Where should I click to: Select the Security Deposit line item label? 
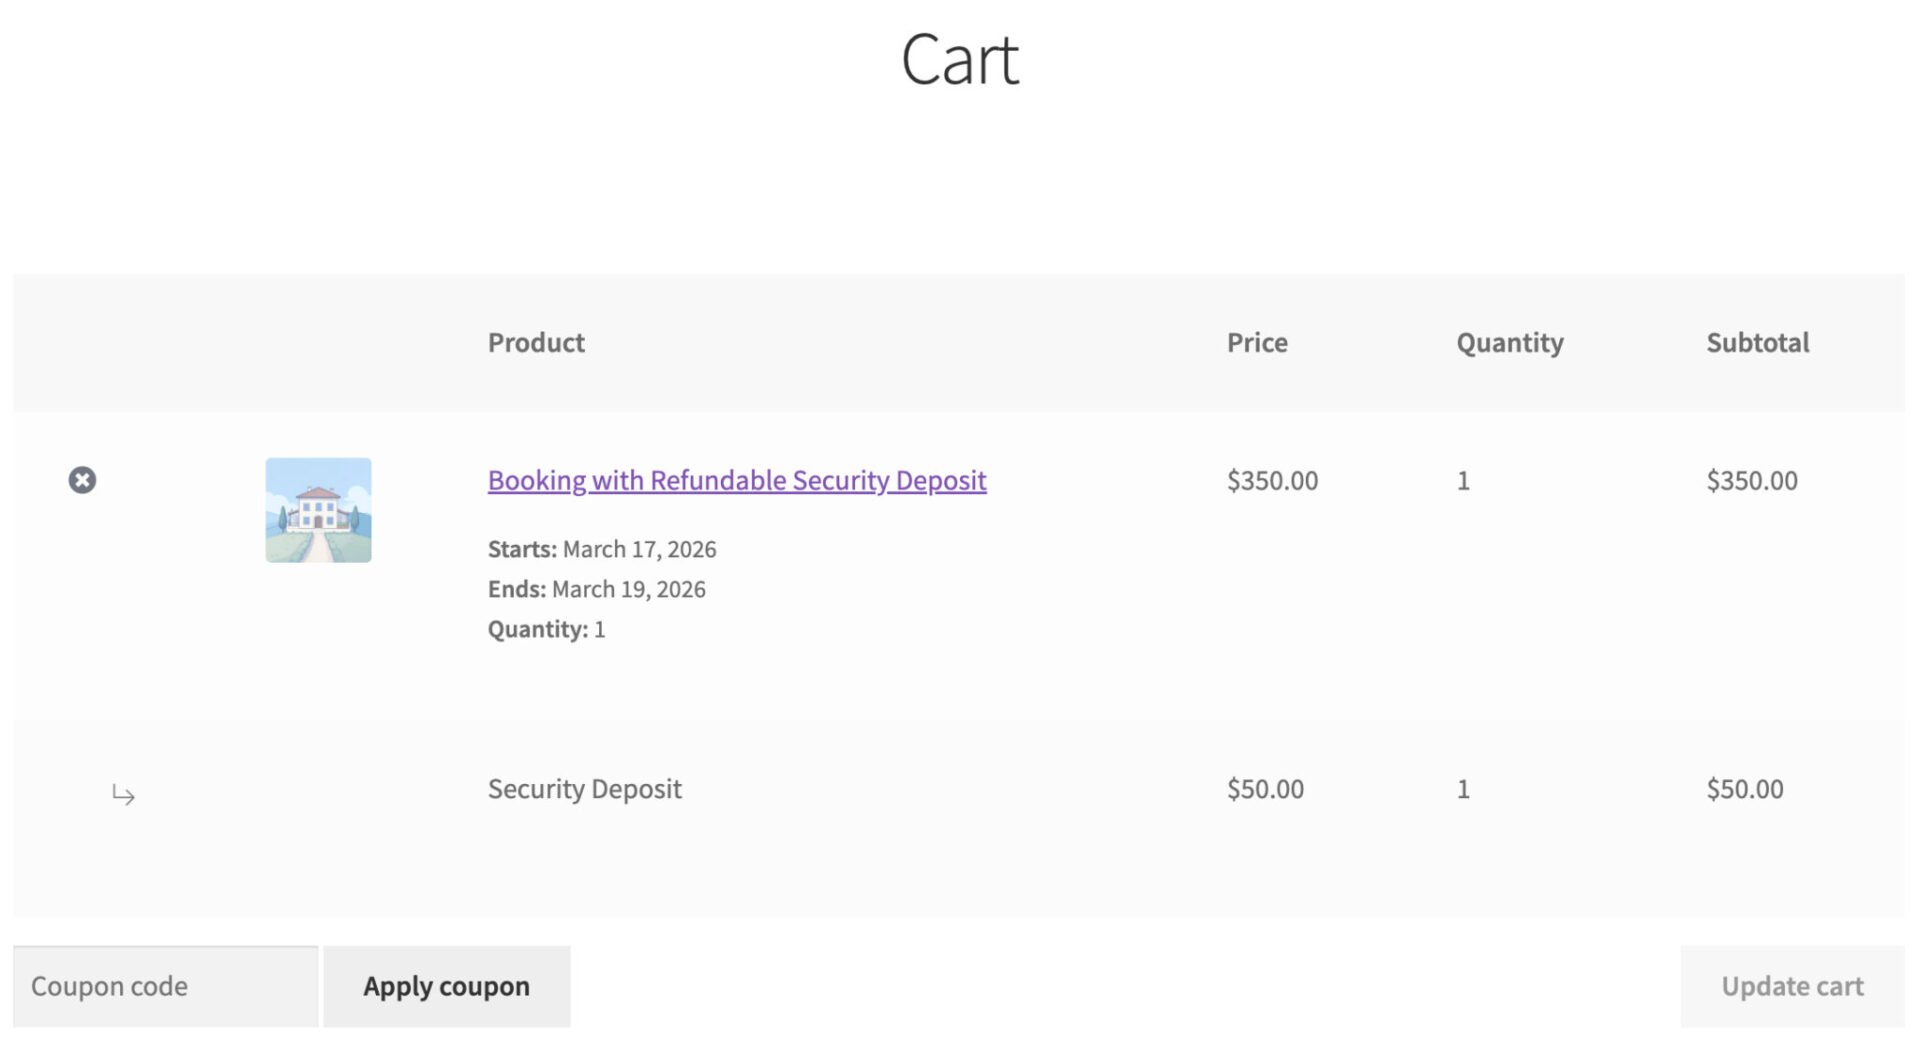coord(584,789)
